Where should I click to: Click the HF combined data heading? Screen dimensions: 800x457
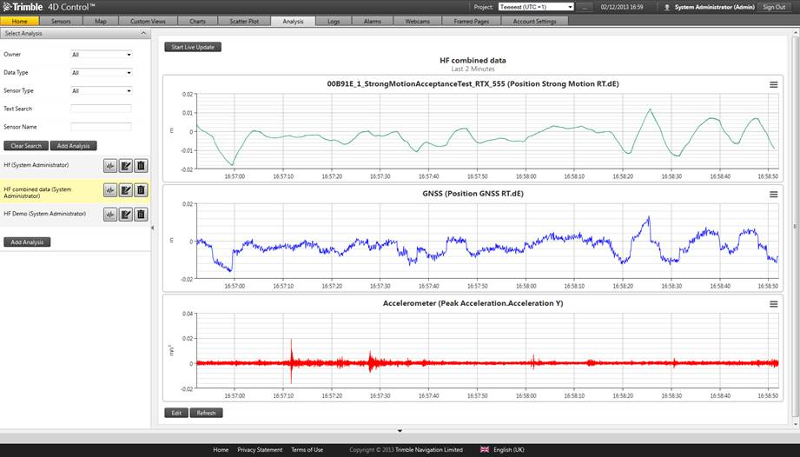click(473, 60)
